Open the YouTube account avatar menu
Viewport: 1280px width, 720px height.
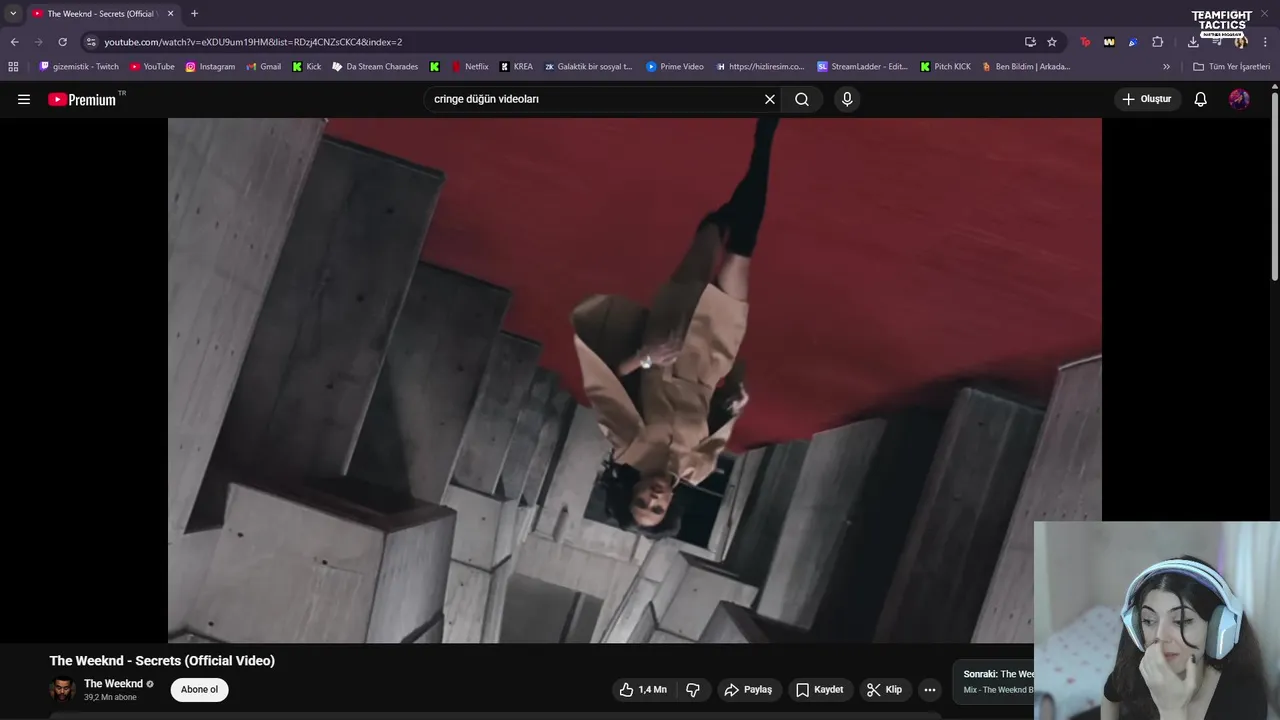pos(1239,99)
